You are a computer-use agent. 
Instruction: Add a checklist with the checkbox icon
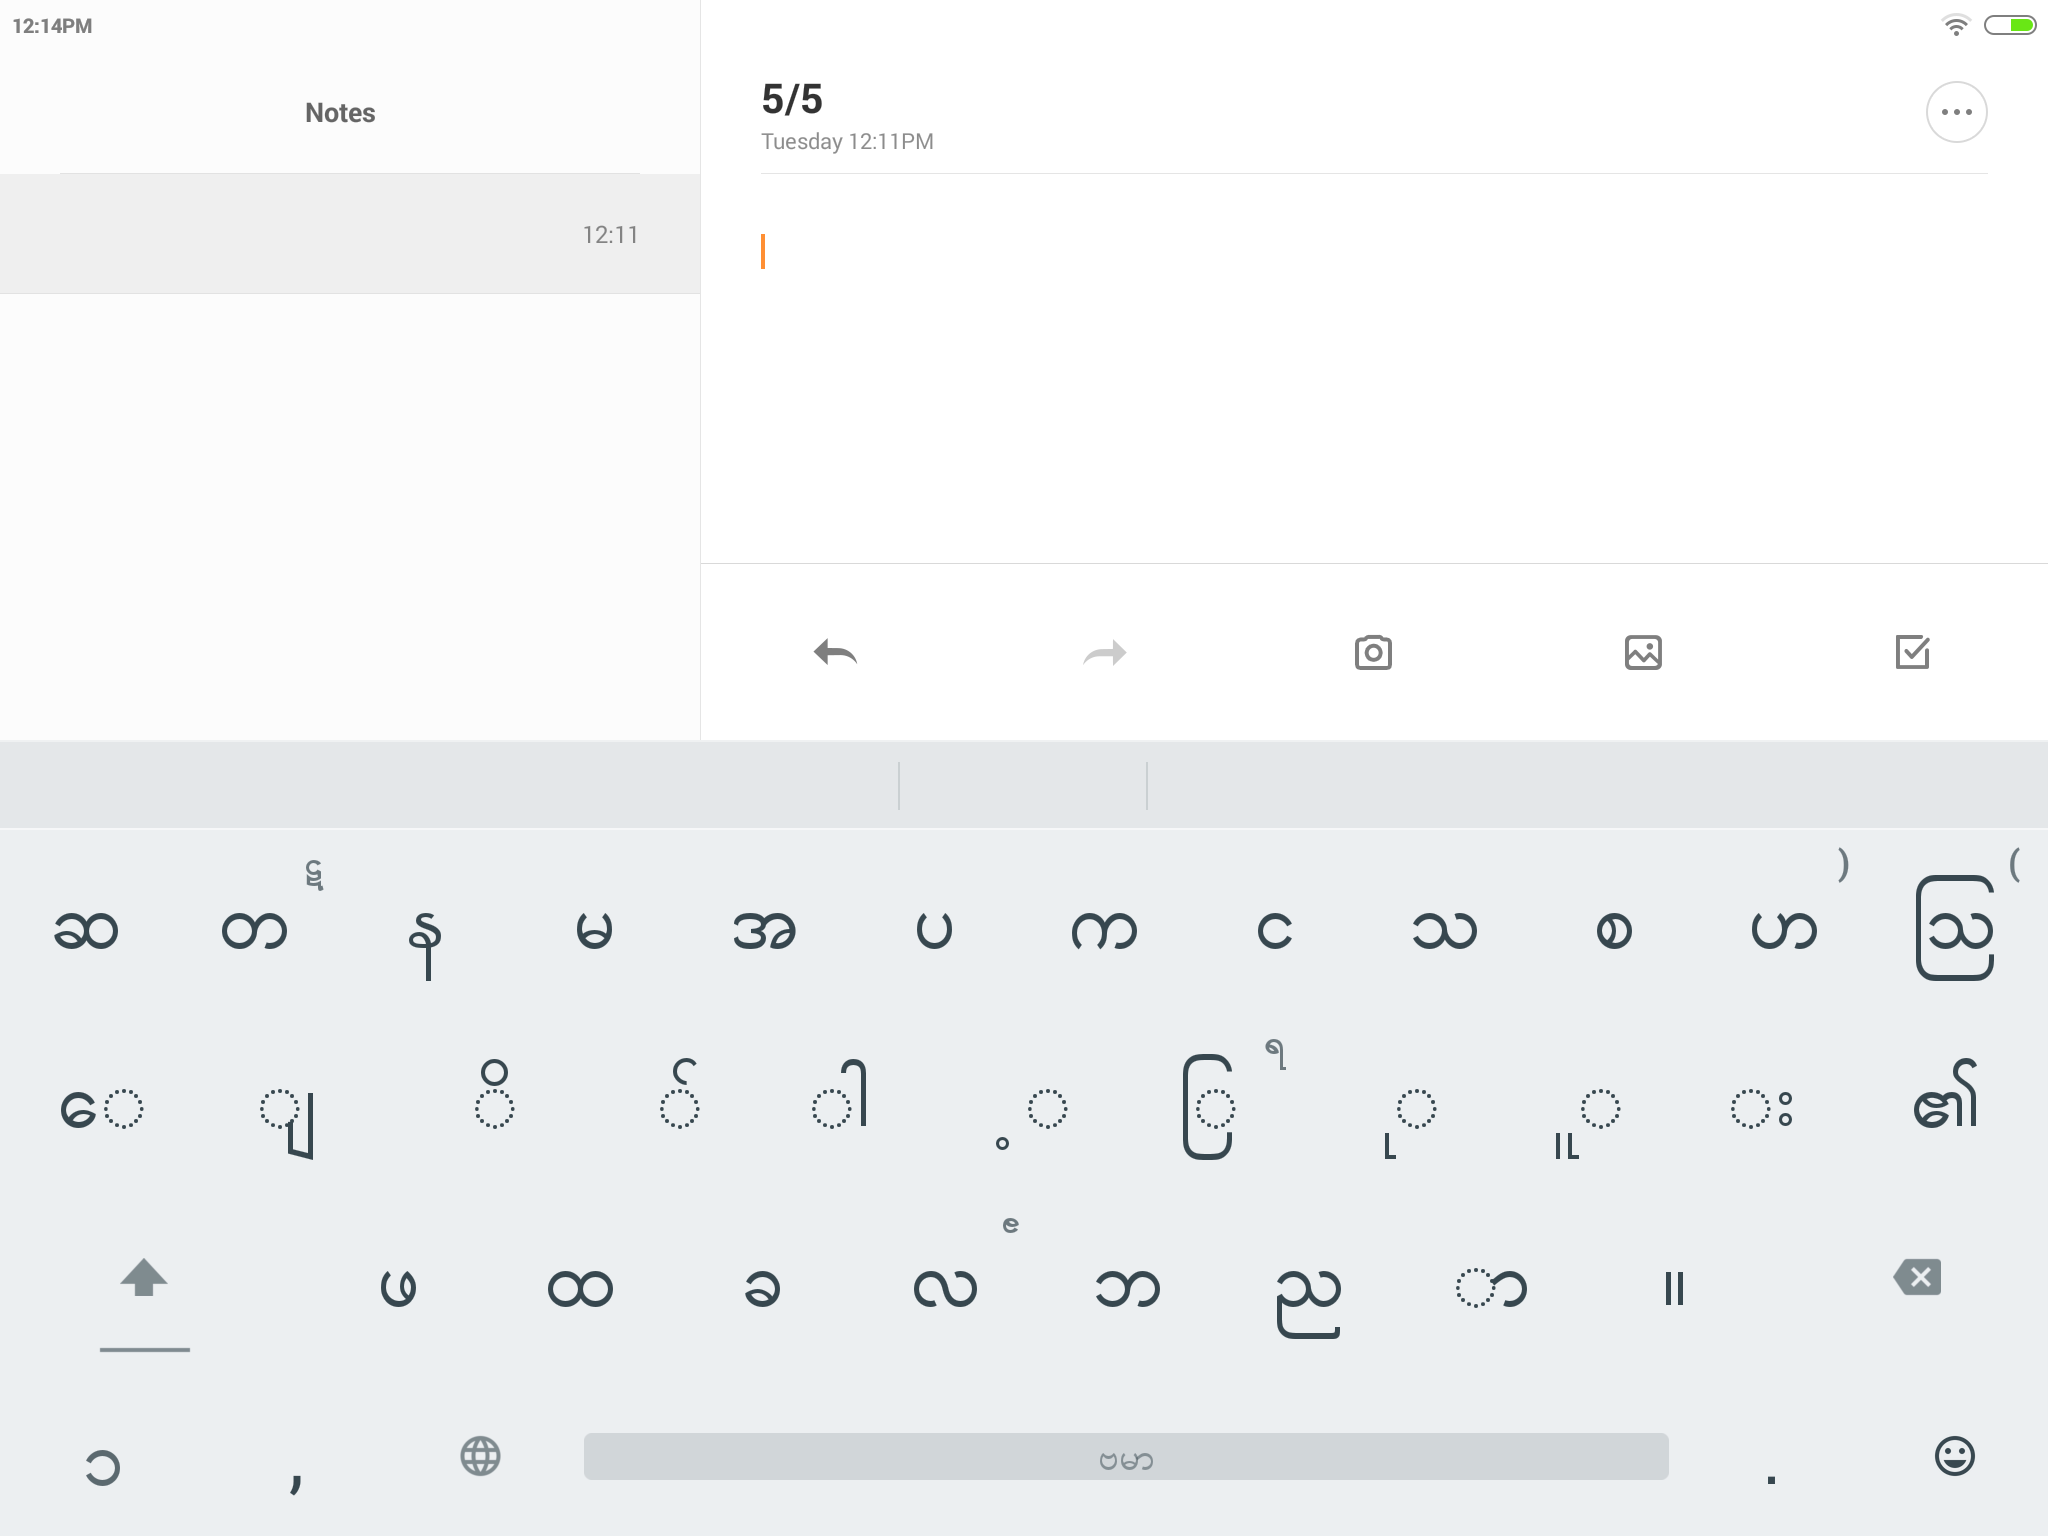pyautogui.click(x=1912, y=652)
